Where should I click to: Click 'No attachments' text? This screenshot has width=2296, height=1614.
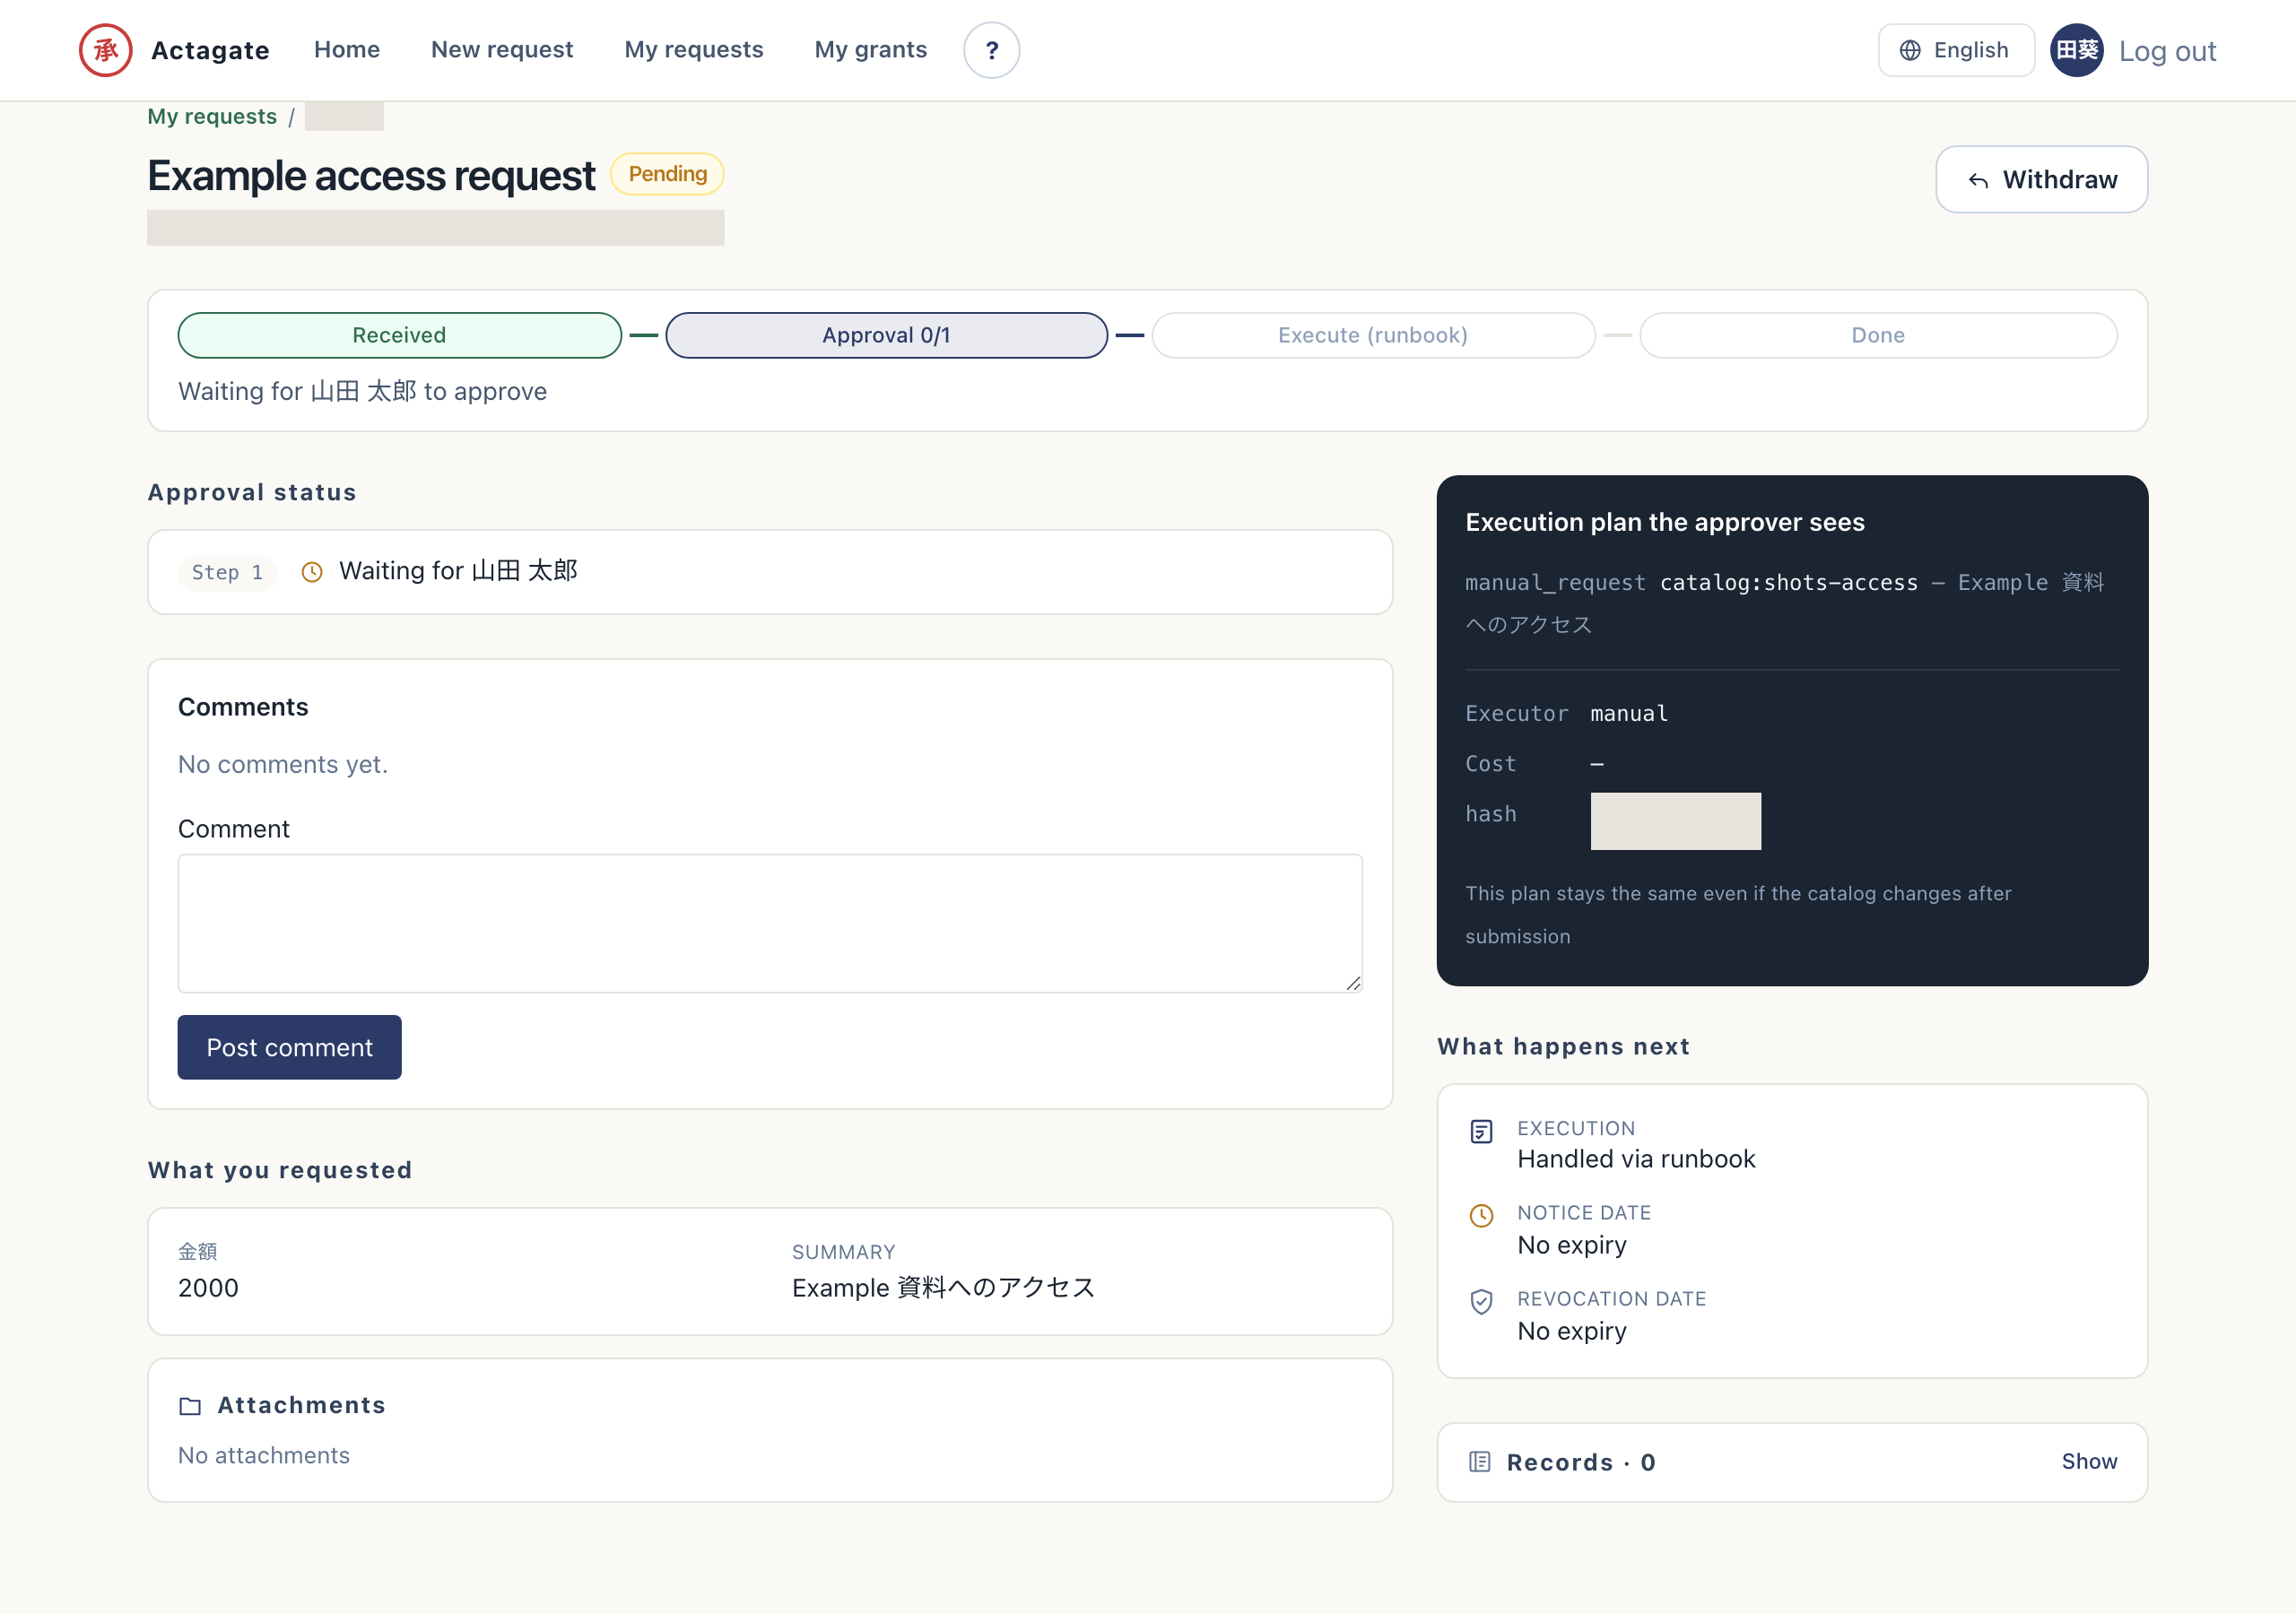pyautogui.click(x=264, y=1455)
